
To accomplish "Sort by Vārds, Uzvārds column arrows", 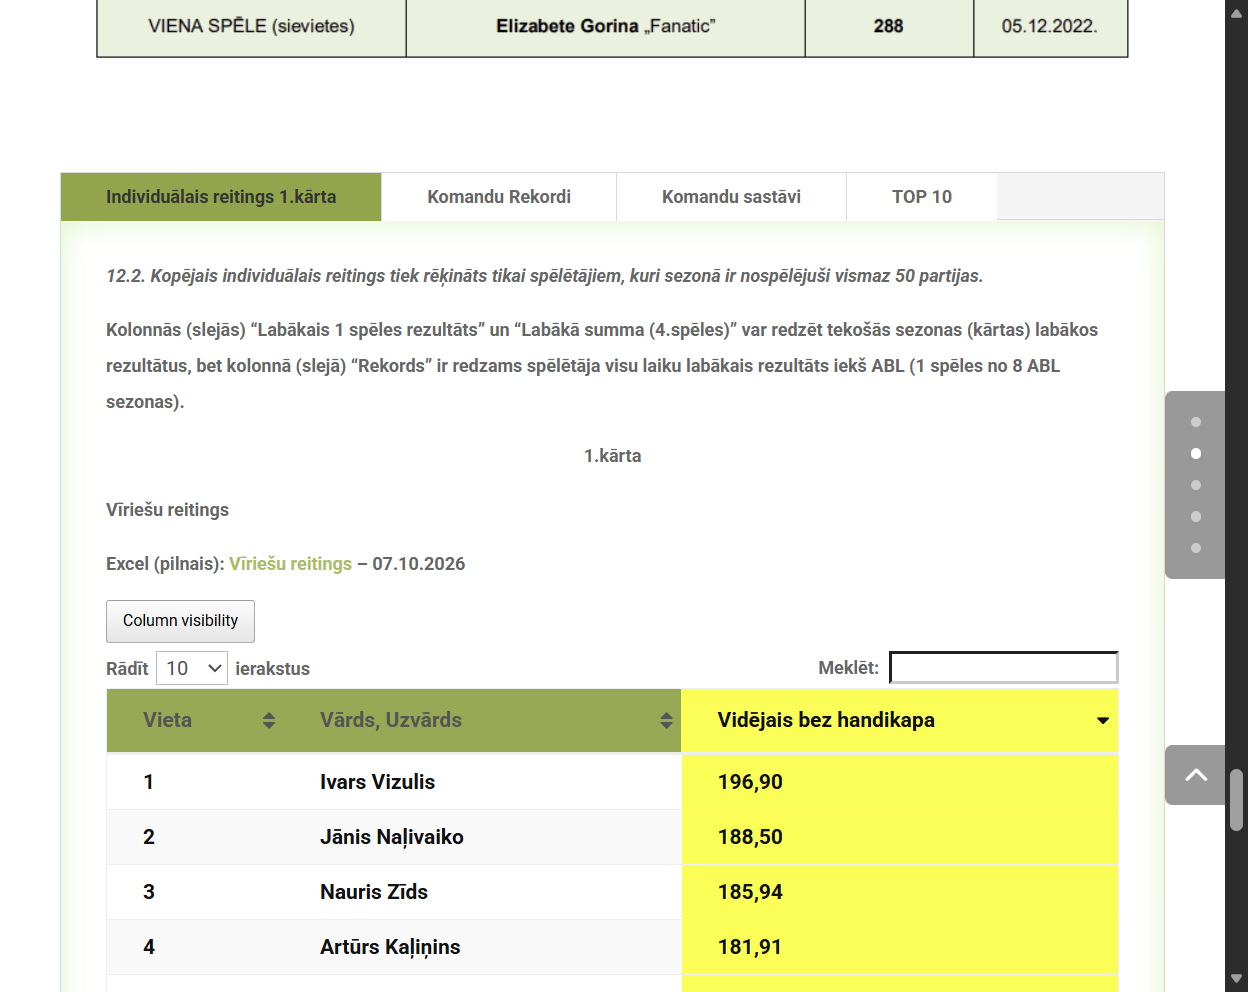I will 666,720.
